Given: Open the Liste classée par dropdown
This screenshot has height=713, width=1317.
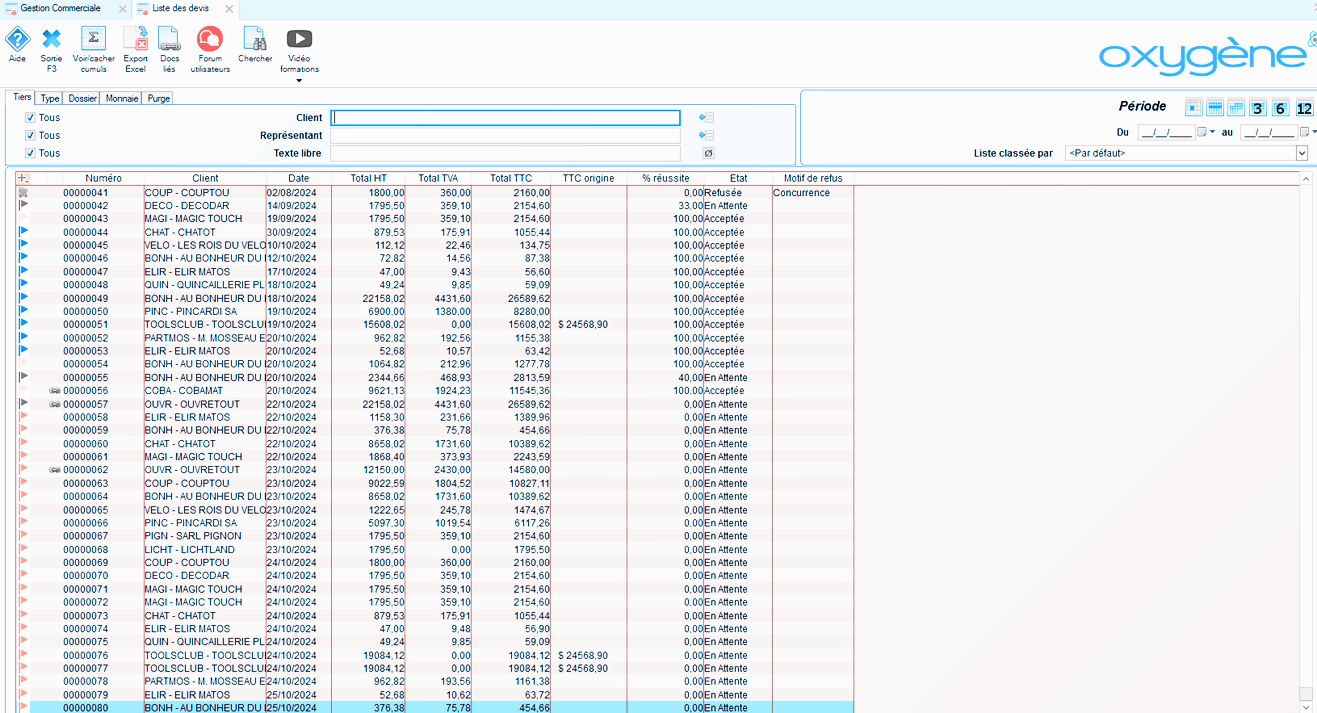Looking at the screenshot, I should coord(1301,153).
